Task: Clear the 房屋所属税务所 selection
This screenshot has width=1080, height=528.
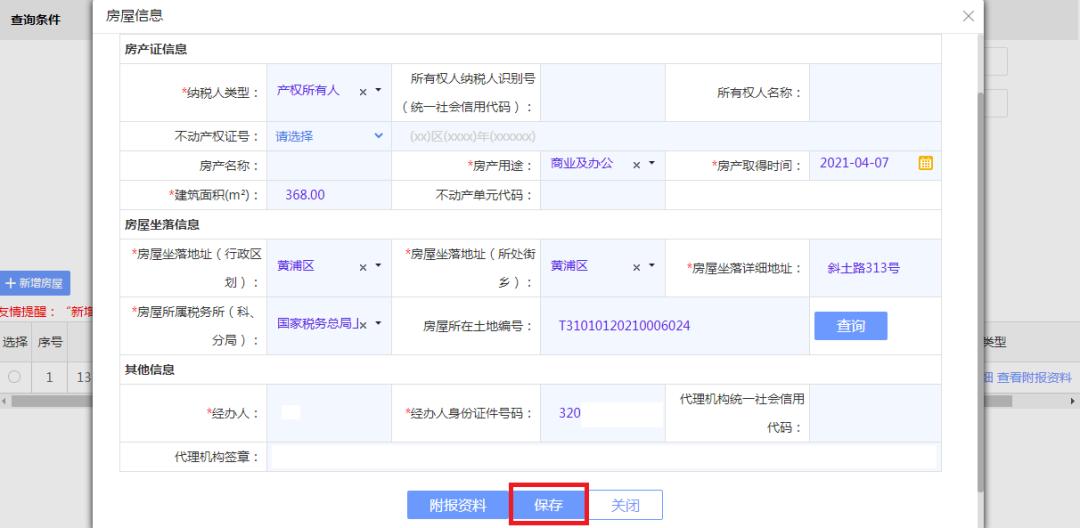Action: [x=363, y=324]
